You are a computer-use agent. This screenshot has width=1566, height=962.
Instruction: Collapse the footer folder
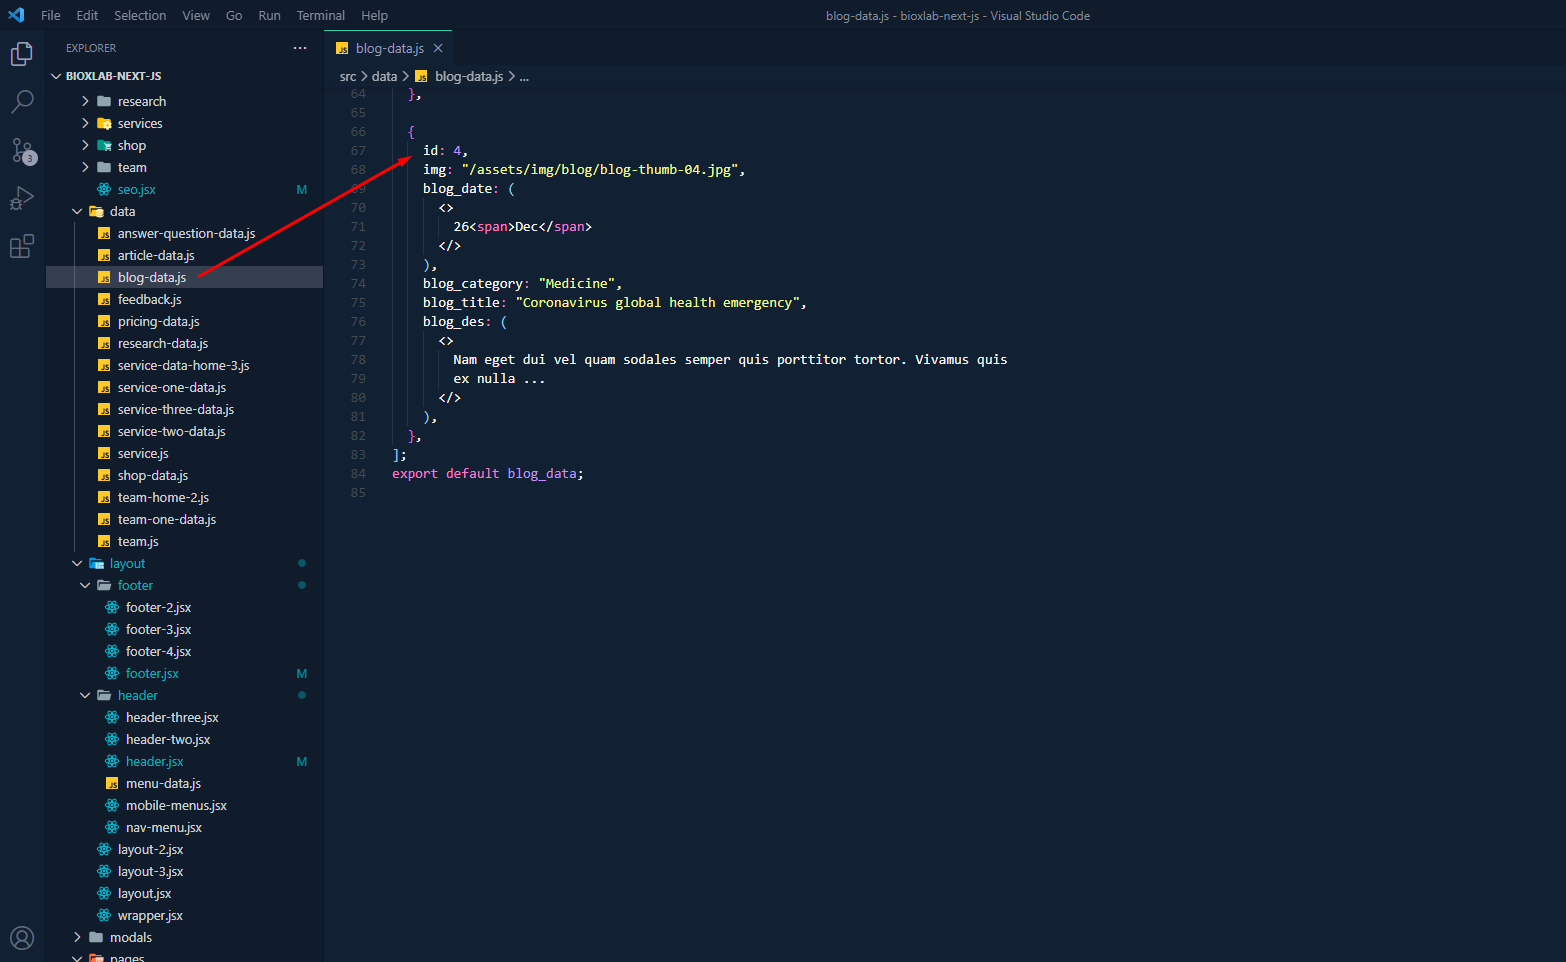134,586
